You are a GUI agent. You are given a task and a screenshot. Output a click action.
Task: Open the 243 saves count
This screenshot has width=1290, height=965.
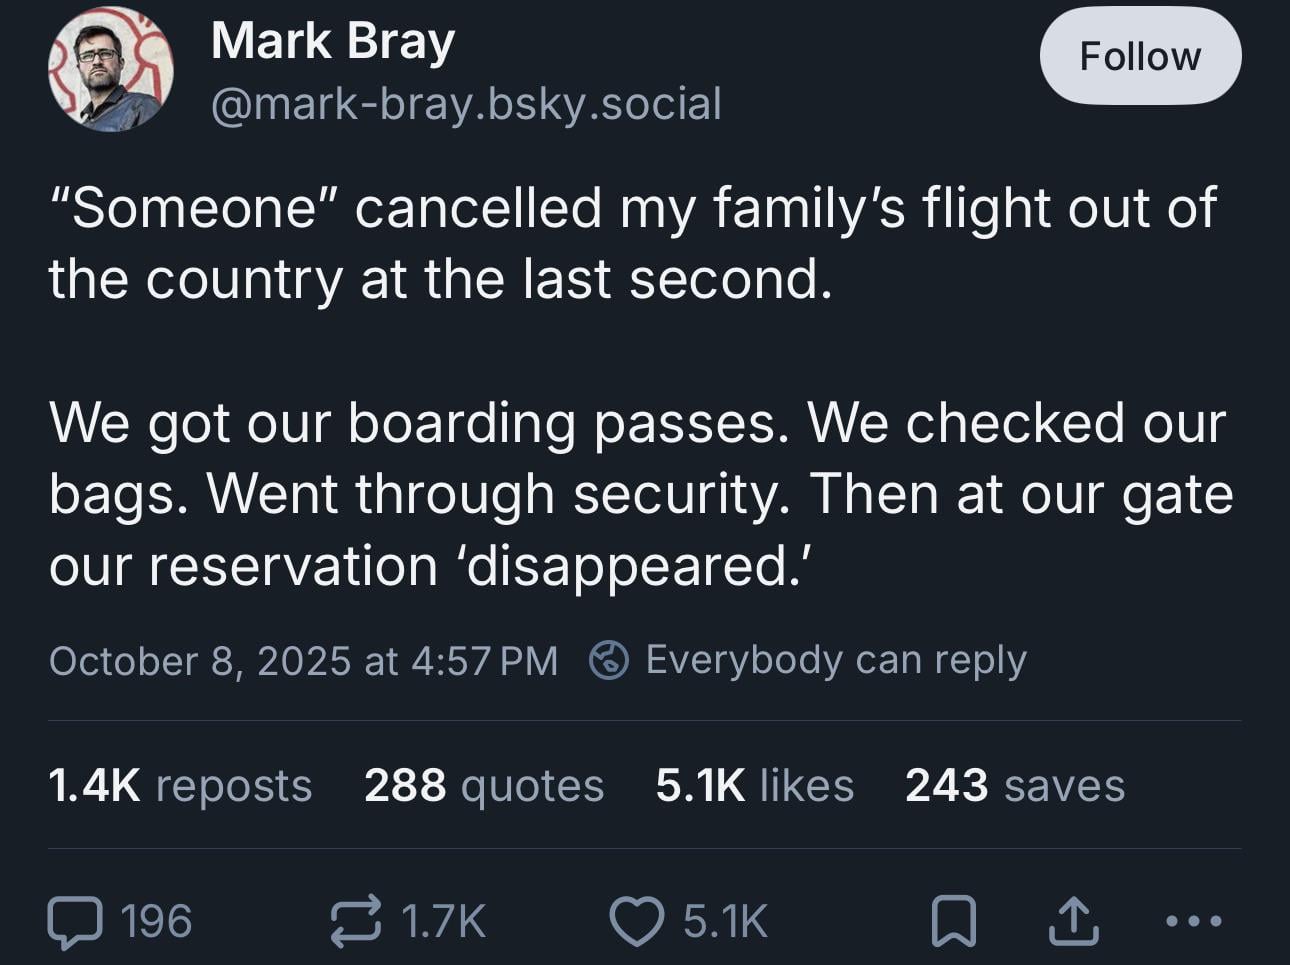[x=1015, y=785]
